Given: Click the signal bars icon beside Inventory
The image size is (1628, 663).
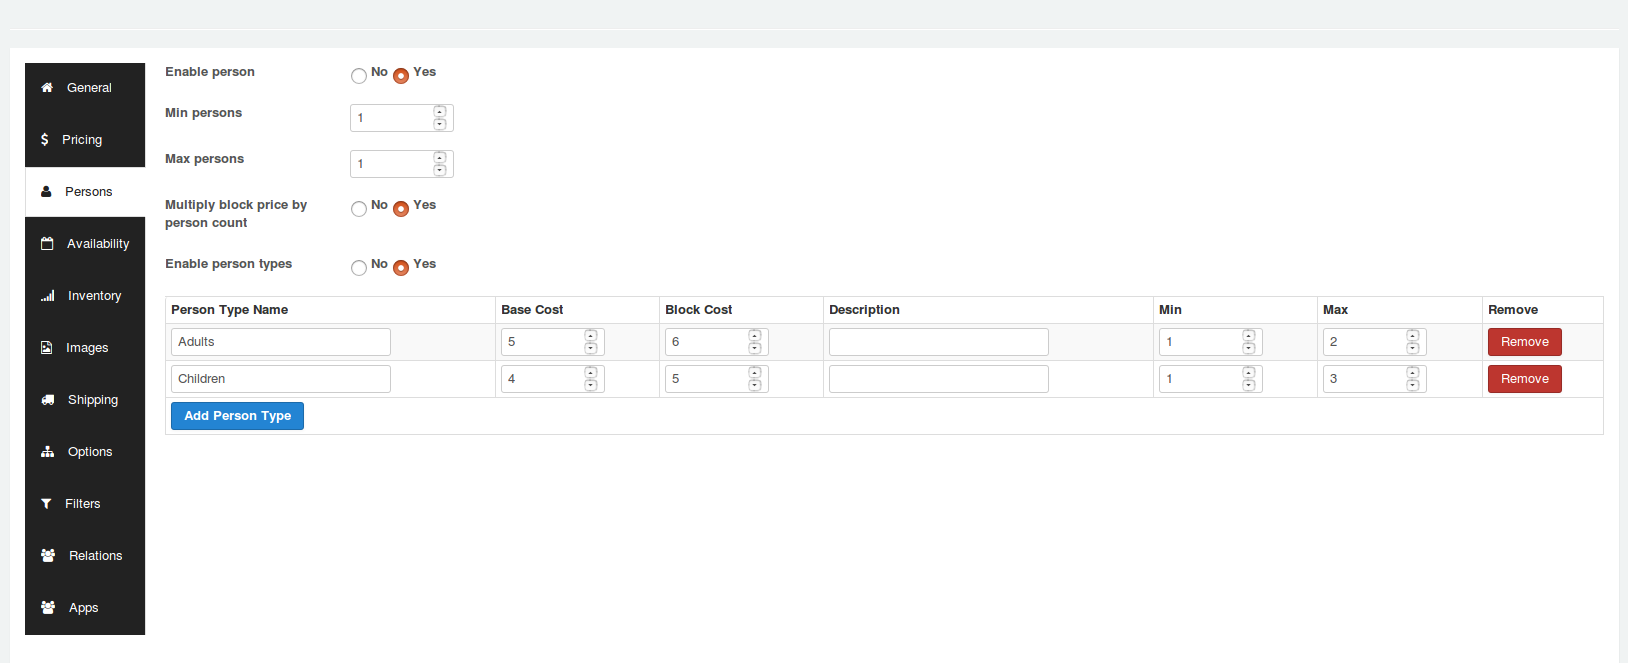Looking at the screenshot, I should tap(47, 296).
